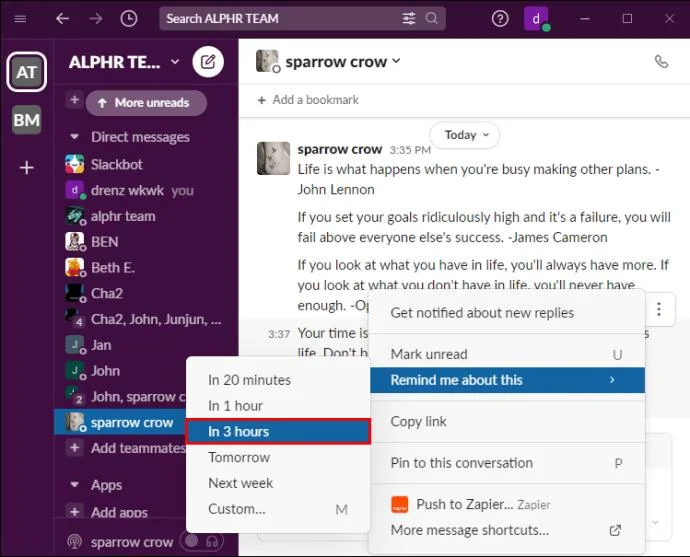Click plus icon next to Add apps
Screen dimensions: 690x557
(x=74, y=512)
